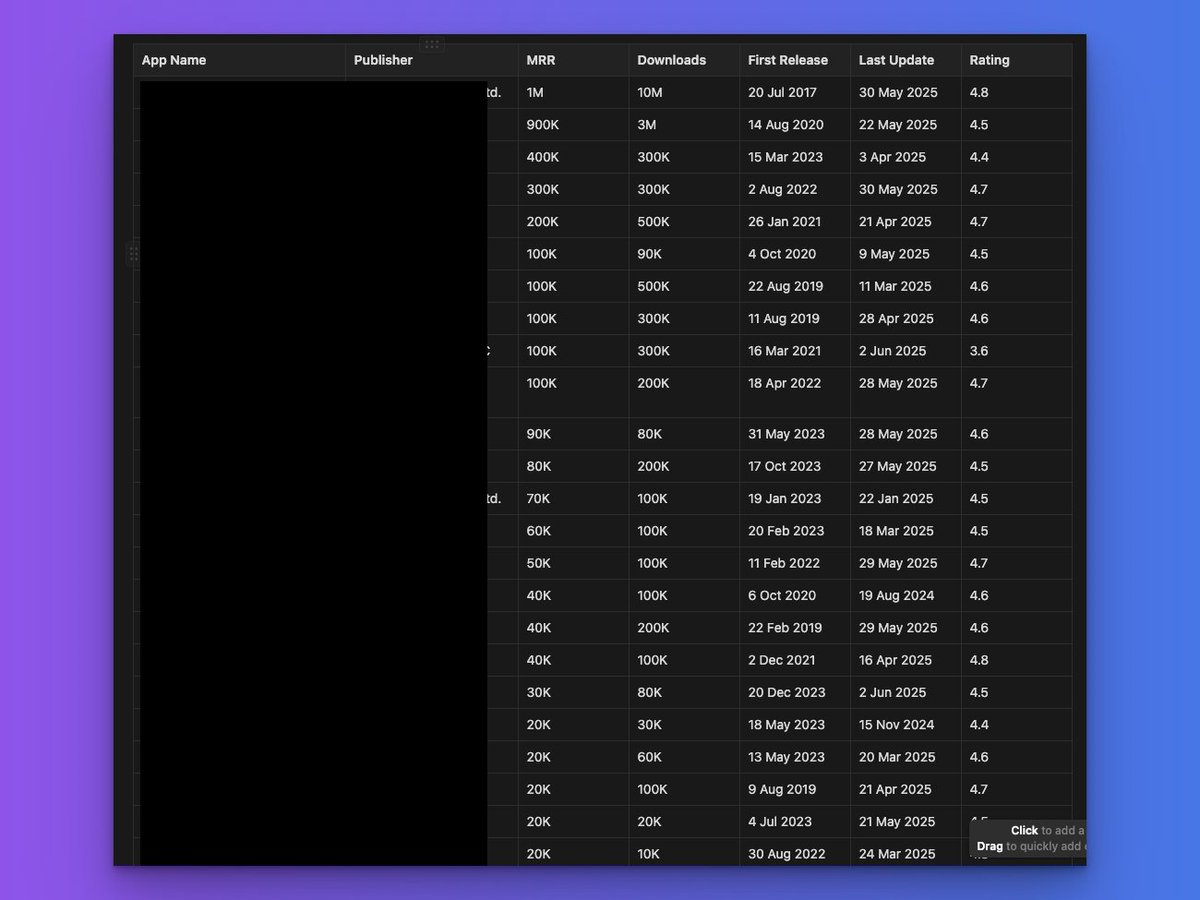The image size is (1200, 900).
Task: Select the Downloads value 10K
Action: pos(650,854)
